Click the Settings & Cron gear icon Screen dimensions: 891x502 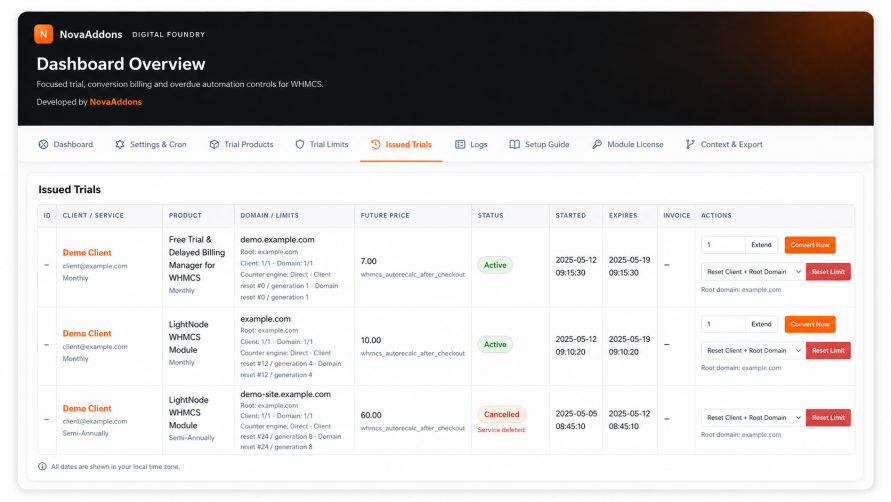coord(119,144)
